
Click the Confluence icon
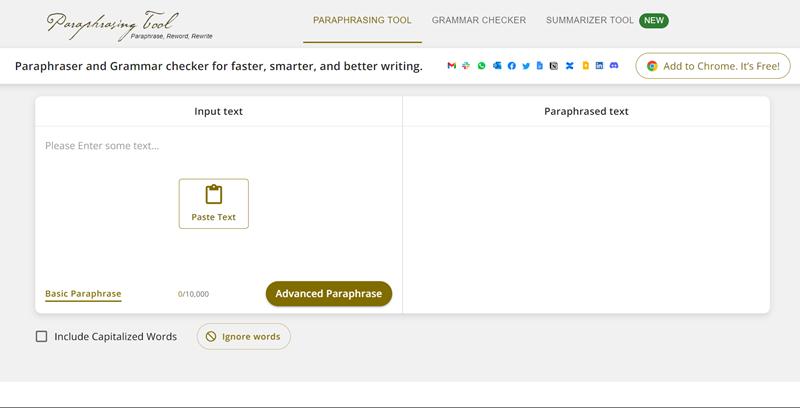569,66
